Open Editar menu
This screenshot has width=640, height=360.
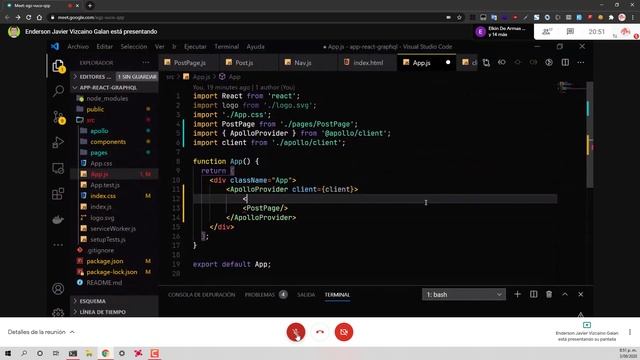pos(104,47)
